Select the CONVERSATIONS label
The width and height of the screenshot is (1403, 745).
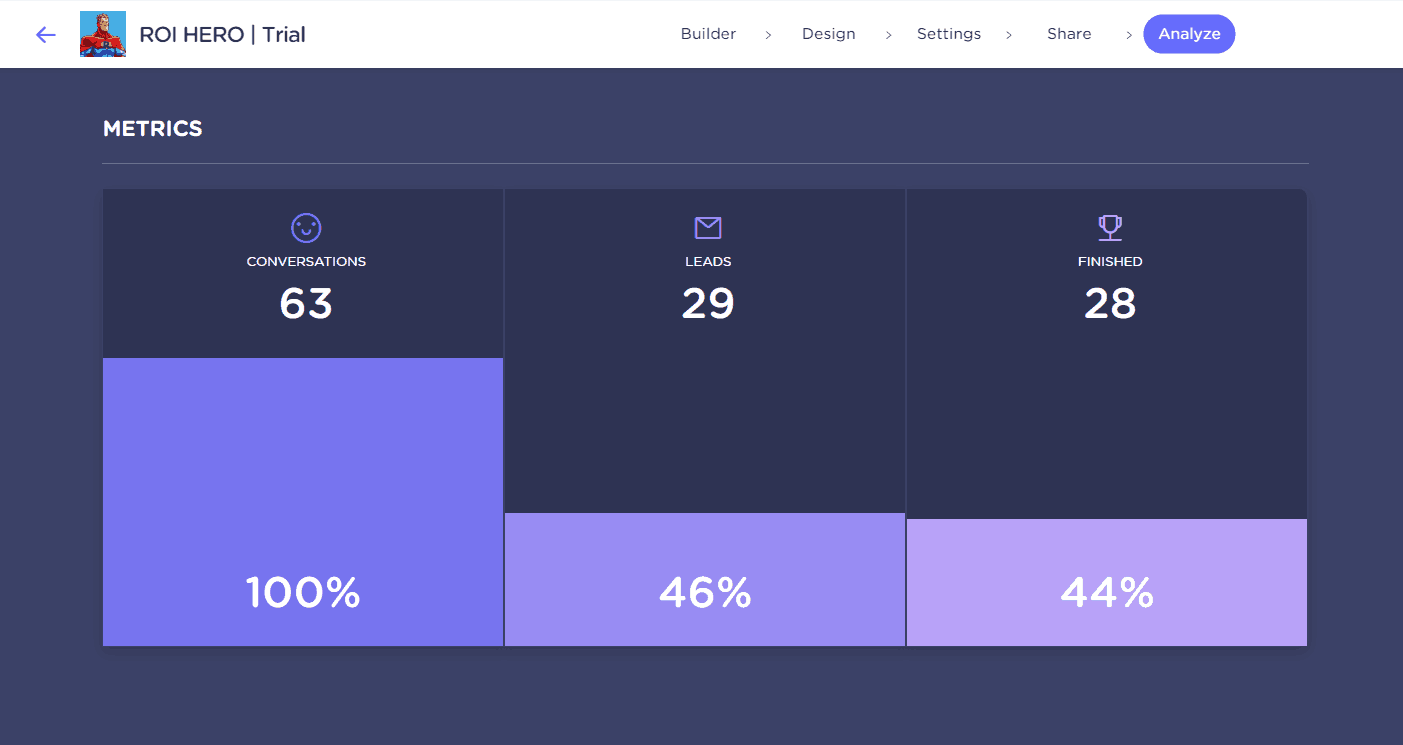(x=306, y=262)
